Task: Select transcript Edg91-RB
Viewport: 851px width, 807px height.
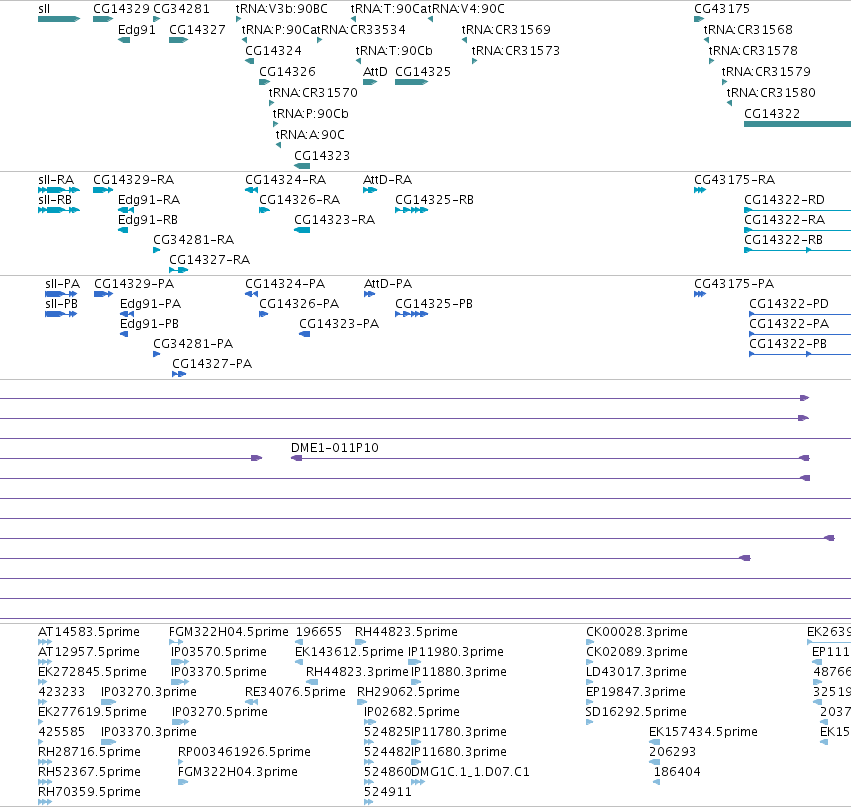Action: [123, 230]
